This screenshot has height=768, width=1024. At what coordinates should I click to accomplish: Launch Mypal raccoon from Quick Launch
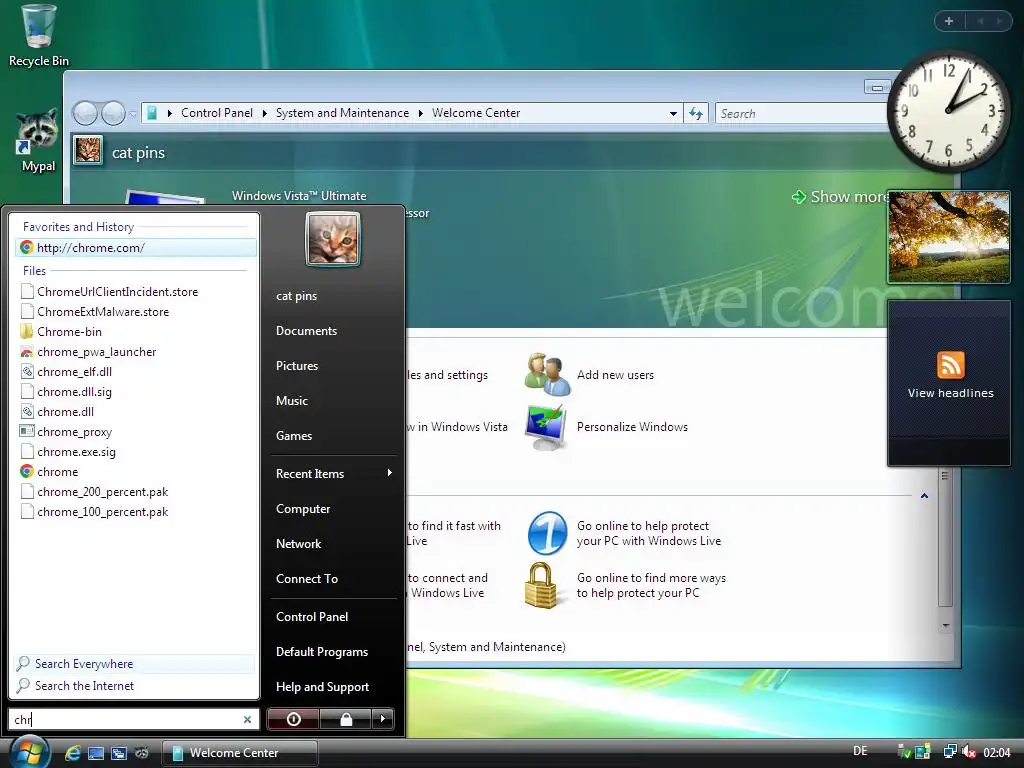(x=142, y=753)
